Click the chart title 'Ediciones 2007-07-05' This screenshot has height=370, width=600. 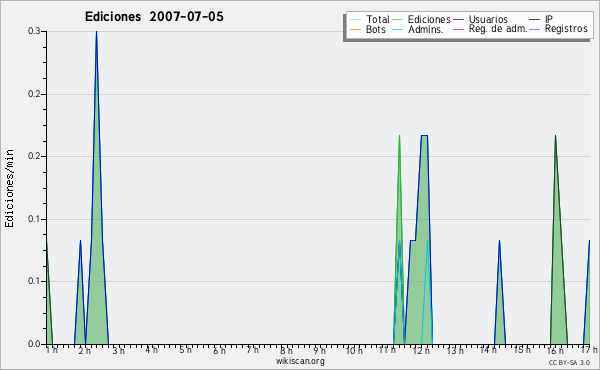click(154, 17)
